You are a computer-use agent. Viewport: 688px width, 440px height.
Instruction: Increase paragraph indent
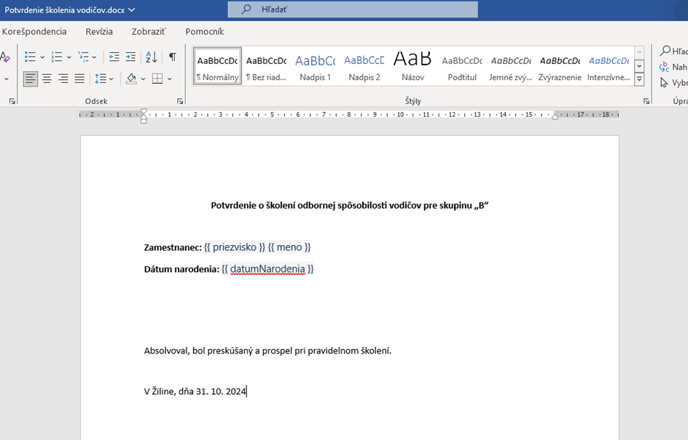point(131,57)
